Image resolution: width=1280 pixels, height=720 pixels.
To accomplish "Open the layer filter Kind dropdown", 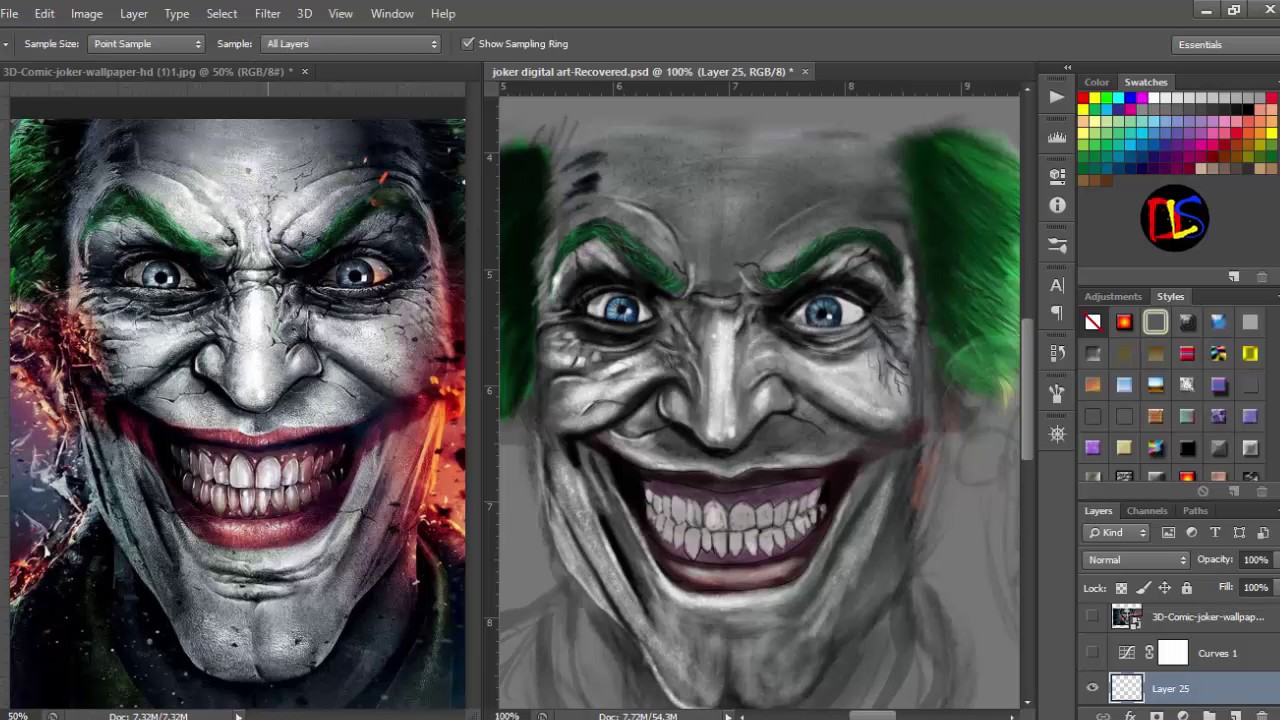I will [1116, 533].
